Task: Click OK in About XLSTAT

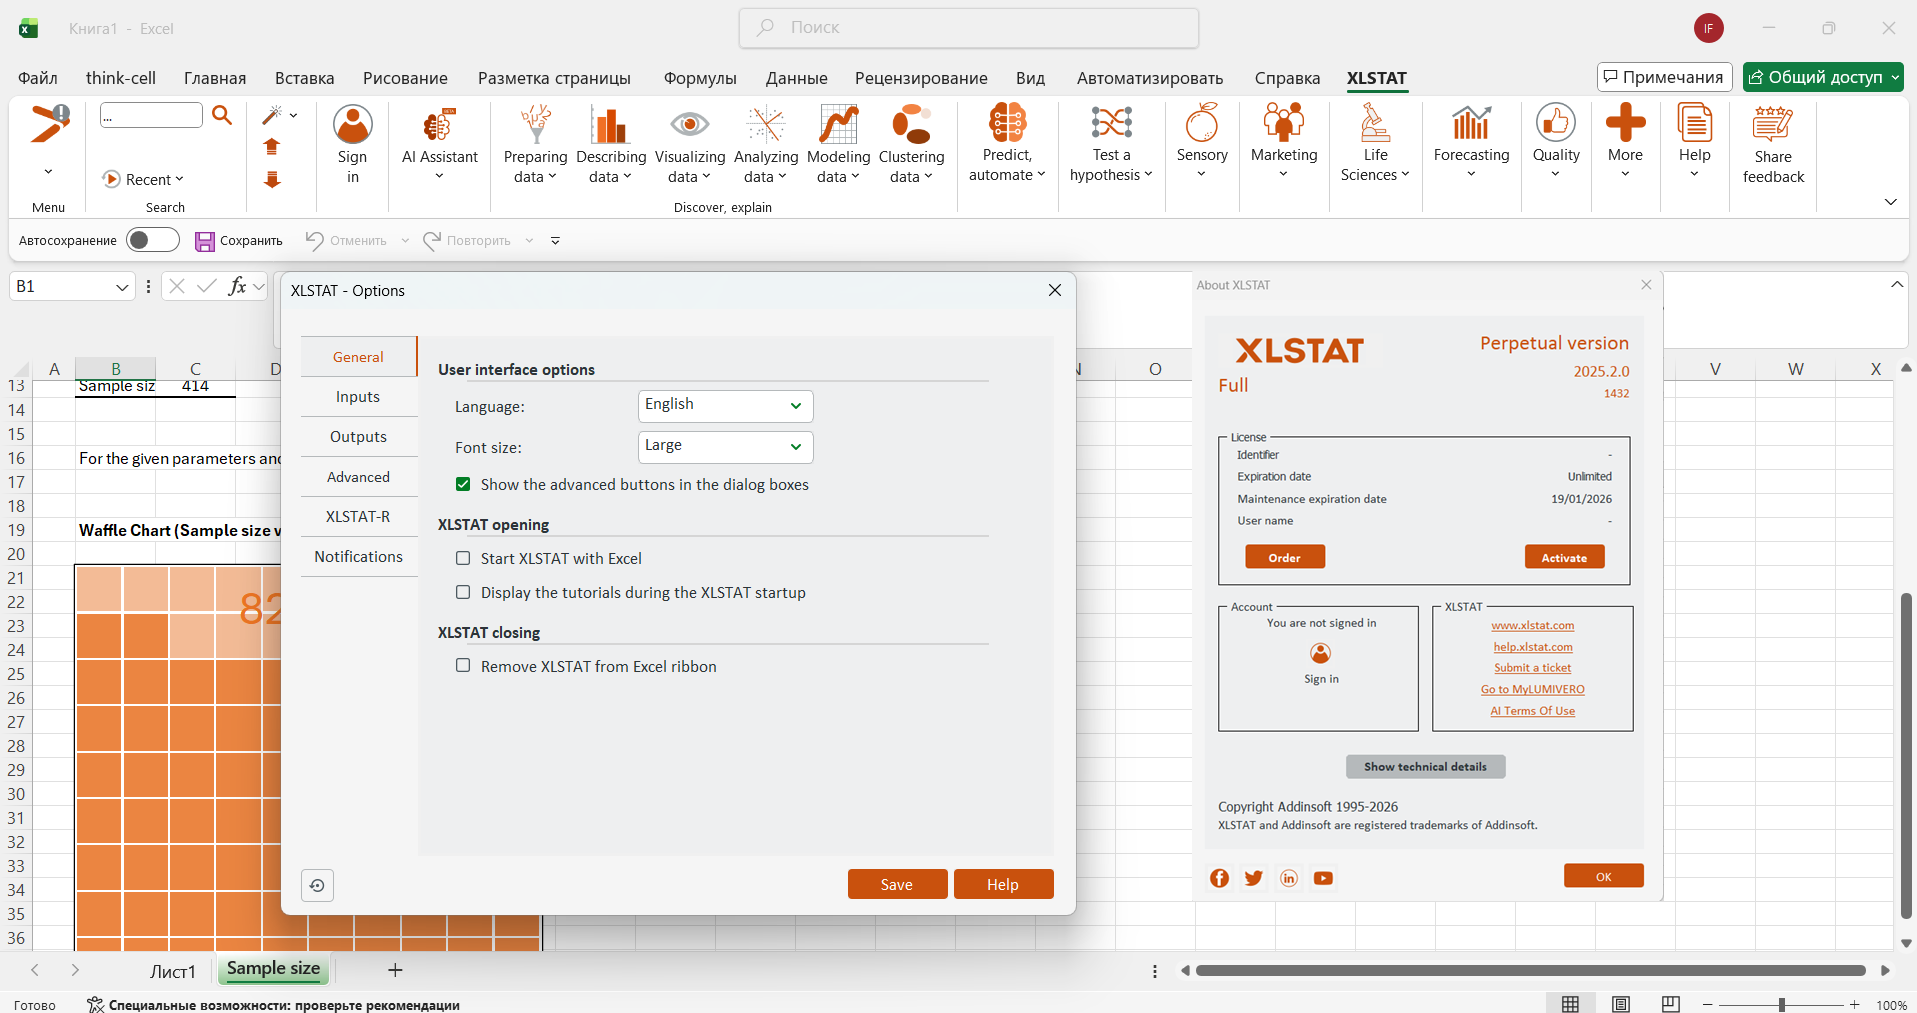Action: pos(1603,876)
